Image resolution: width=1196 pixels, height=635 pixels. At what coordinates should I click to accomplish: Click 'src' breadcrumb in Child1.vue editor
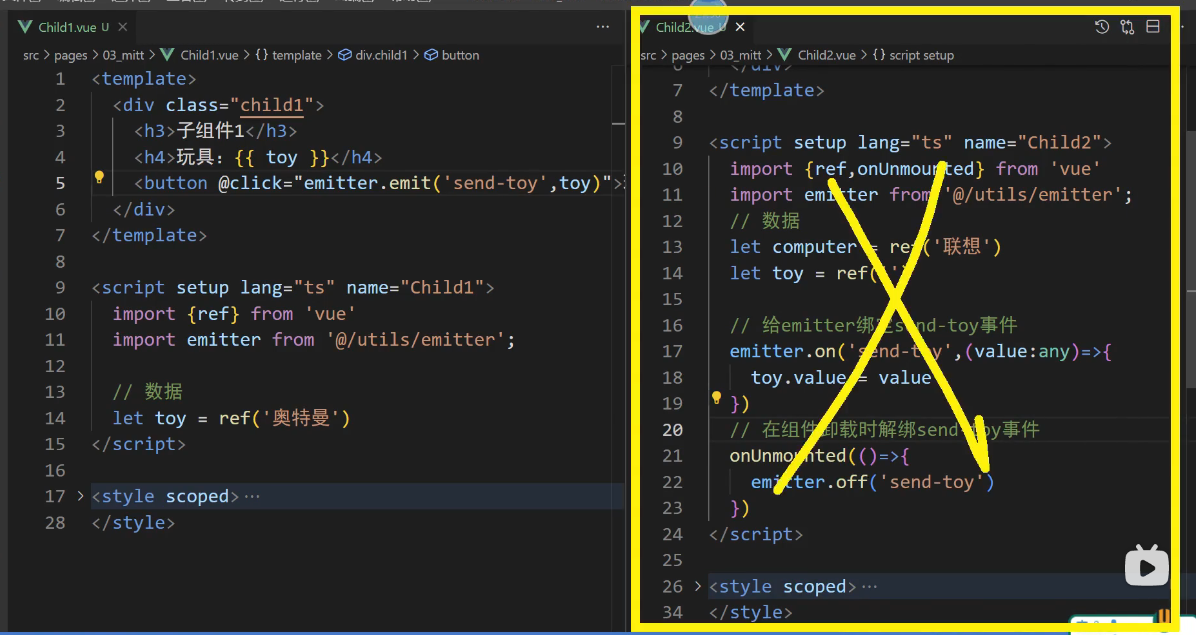[31, 55]
